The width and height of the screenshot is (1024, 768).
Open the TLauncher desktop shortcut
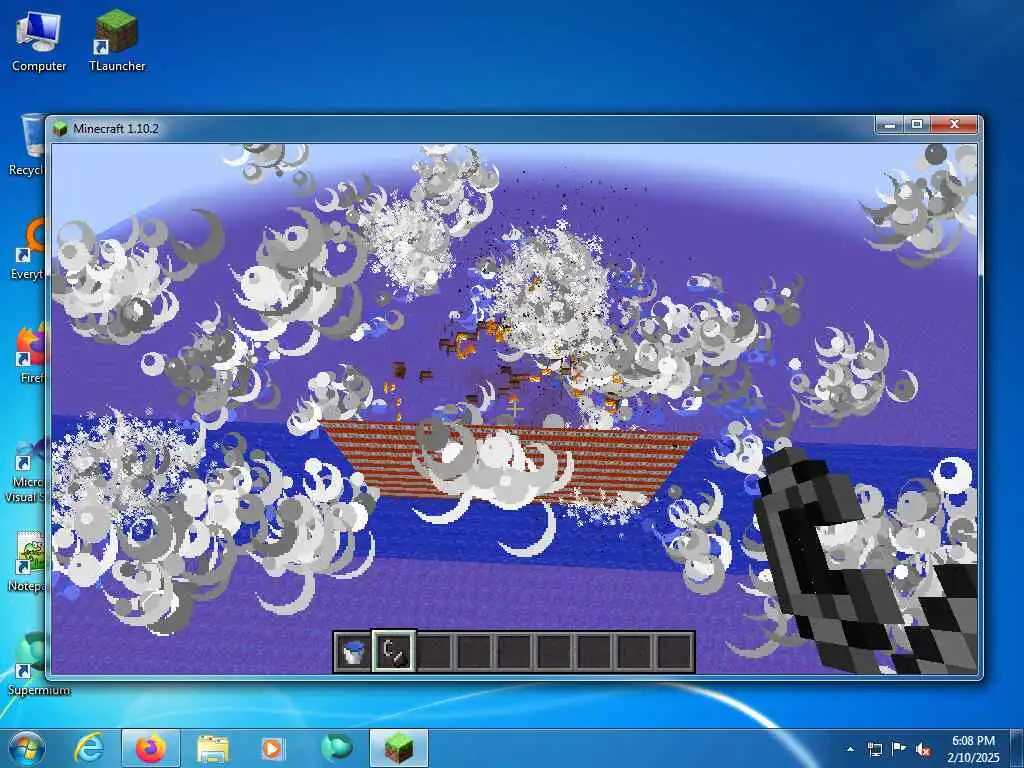point(117,40)
